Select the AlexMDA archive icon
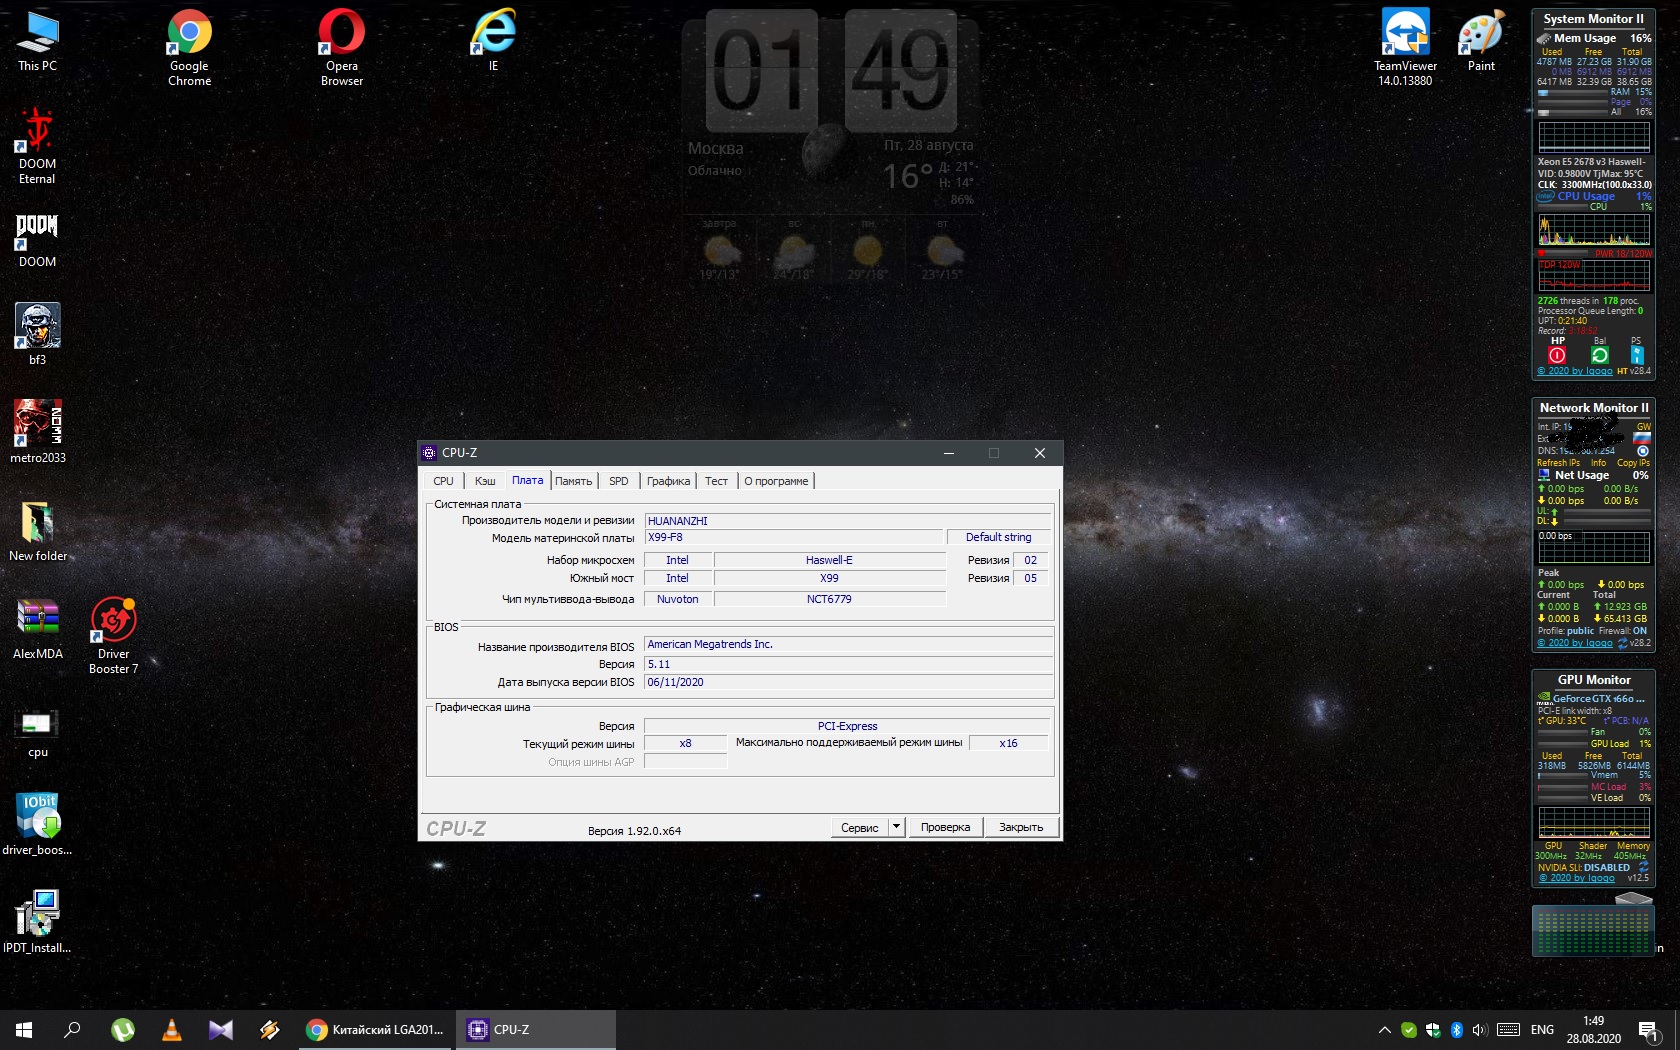Screen dimensions: 1680x1050 [38, 628]
